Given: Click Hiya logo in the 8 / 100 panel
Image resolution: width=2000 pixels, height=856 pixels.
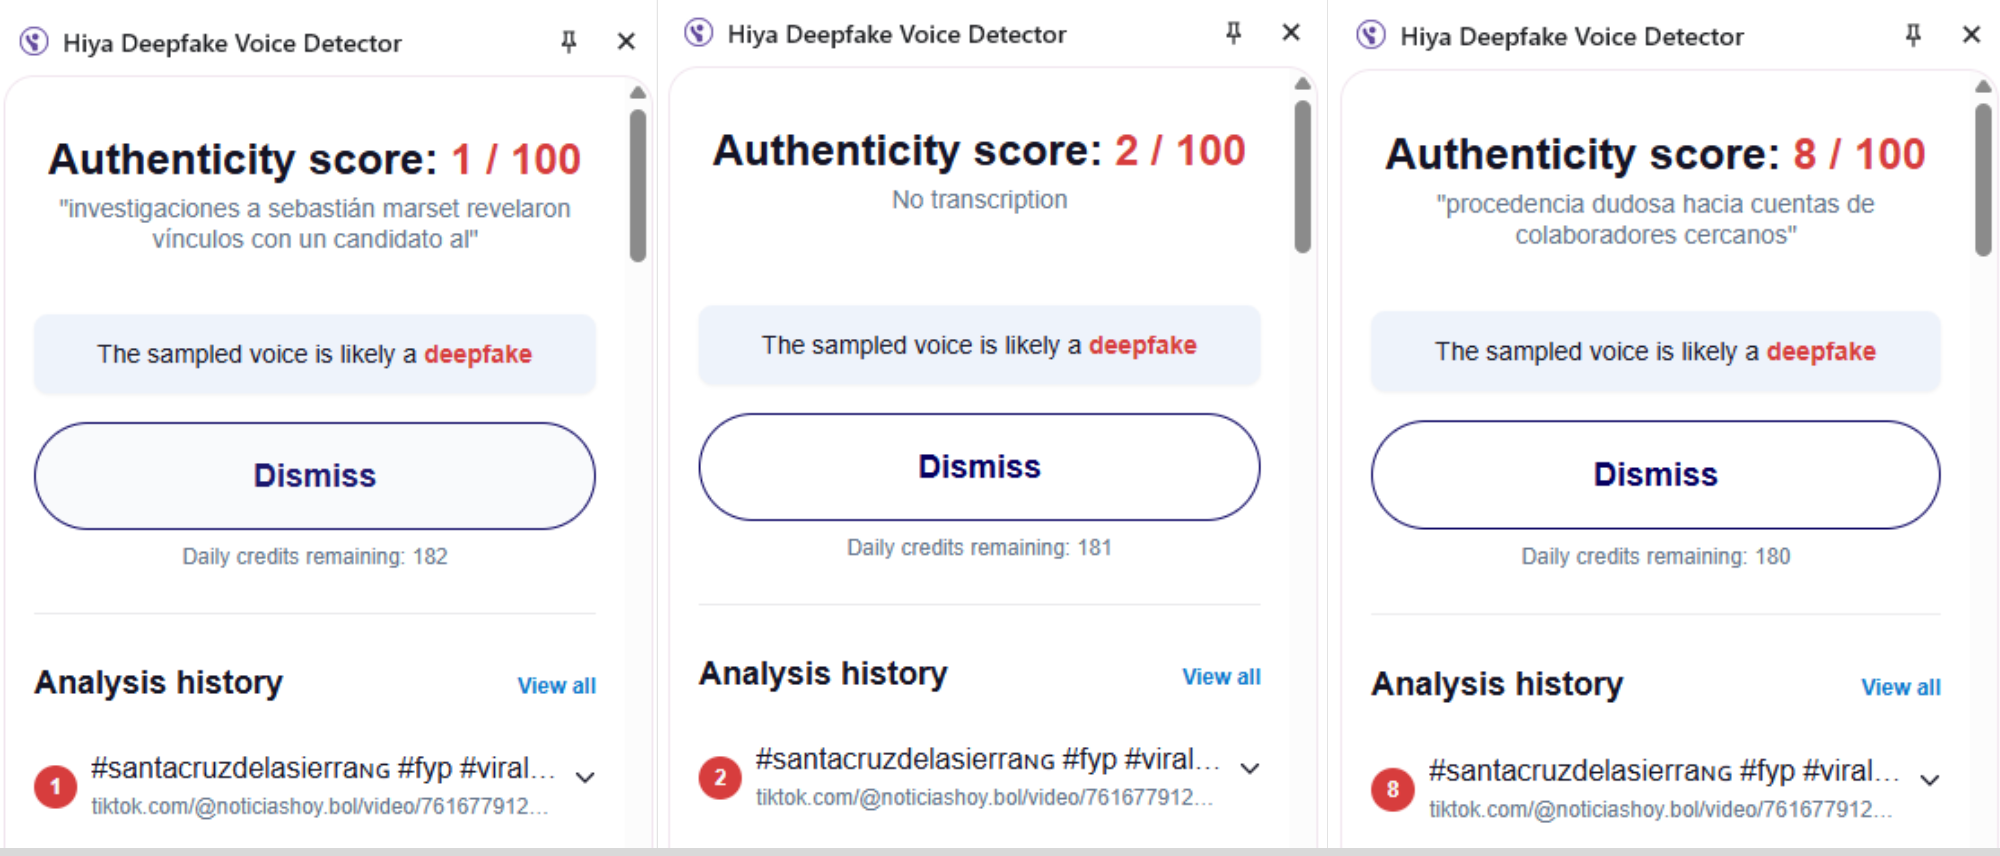Looking at the screenshot, I should click(x=1371, y=36).
